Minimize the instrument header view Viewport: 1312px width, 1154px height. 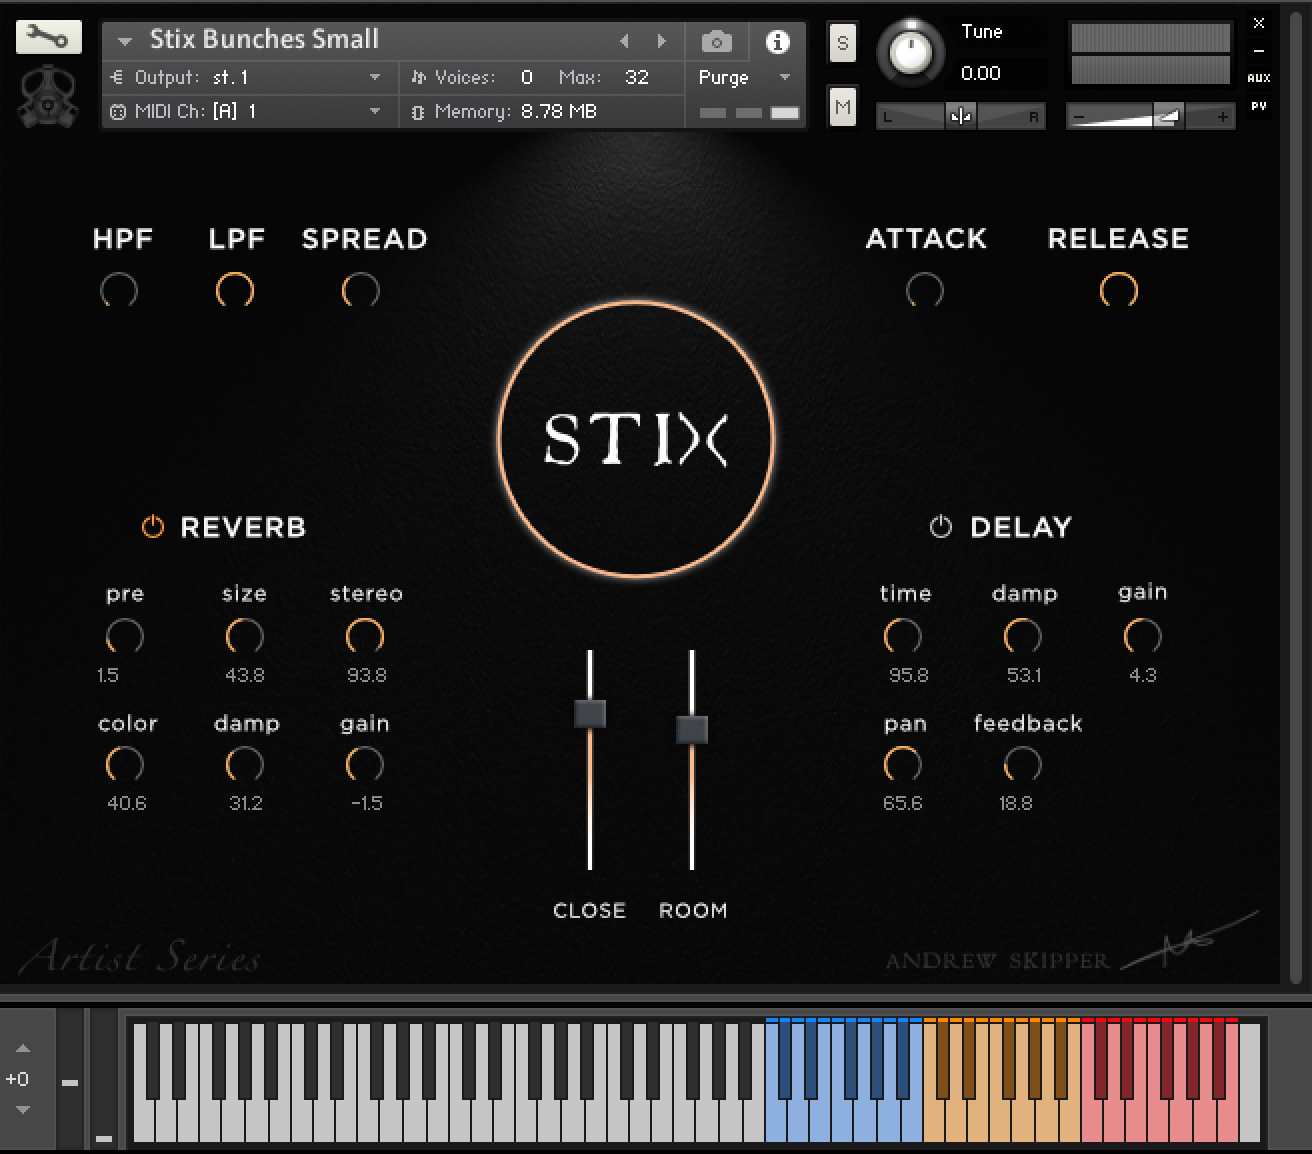click(x=1259, y=51)
